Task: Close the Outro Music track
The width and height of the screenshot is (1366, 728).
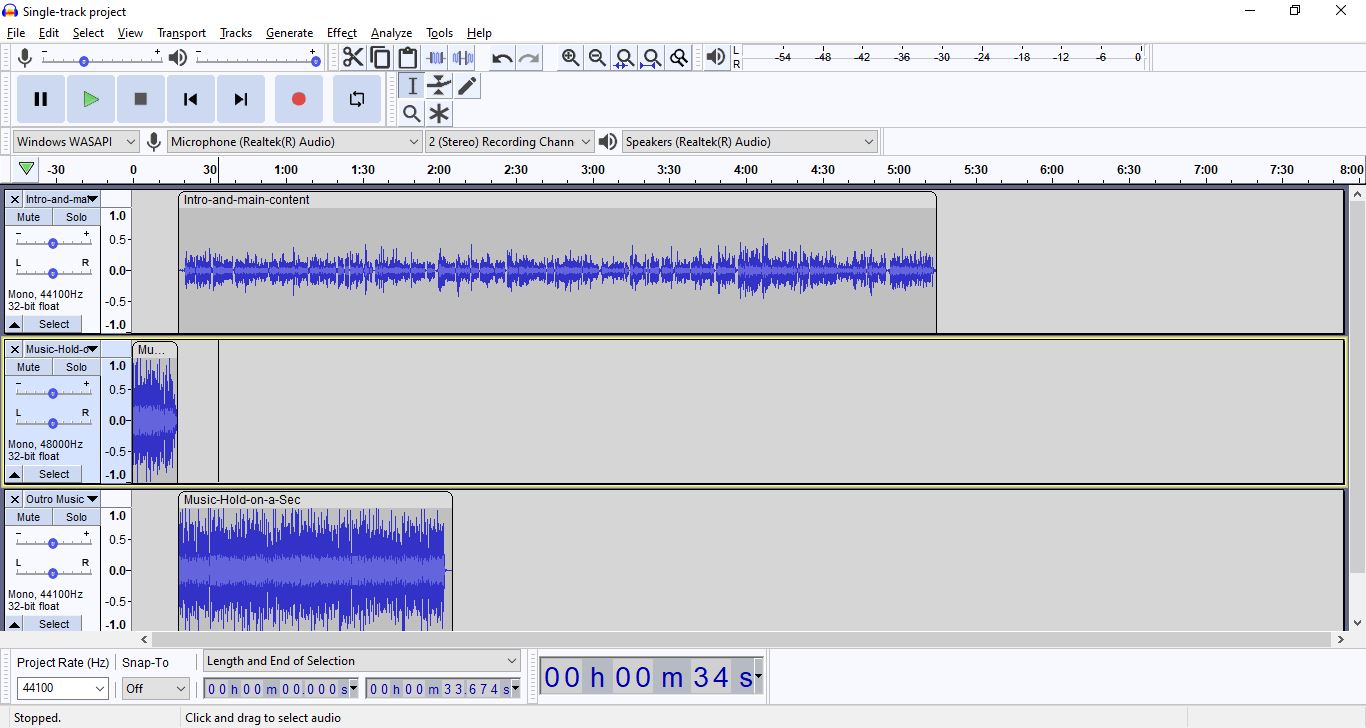Action: point(15,499)
